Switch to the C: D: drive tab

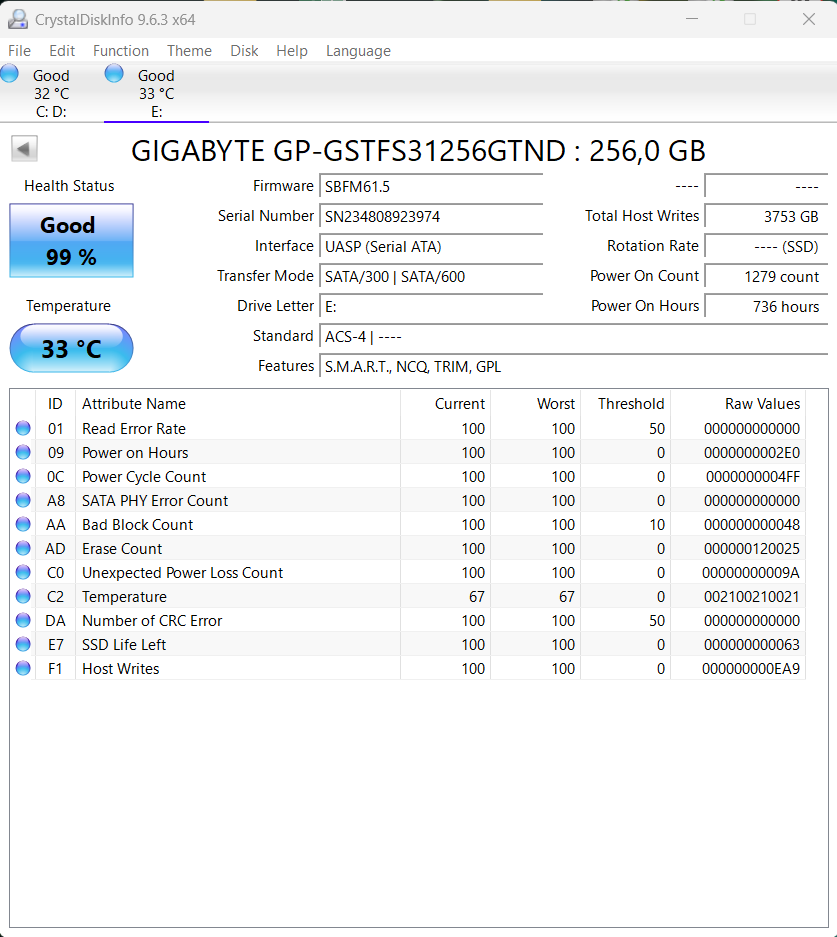coord(50,92)
